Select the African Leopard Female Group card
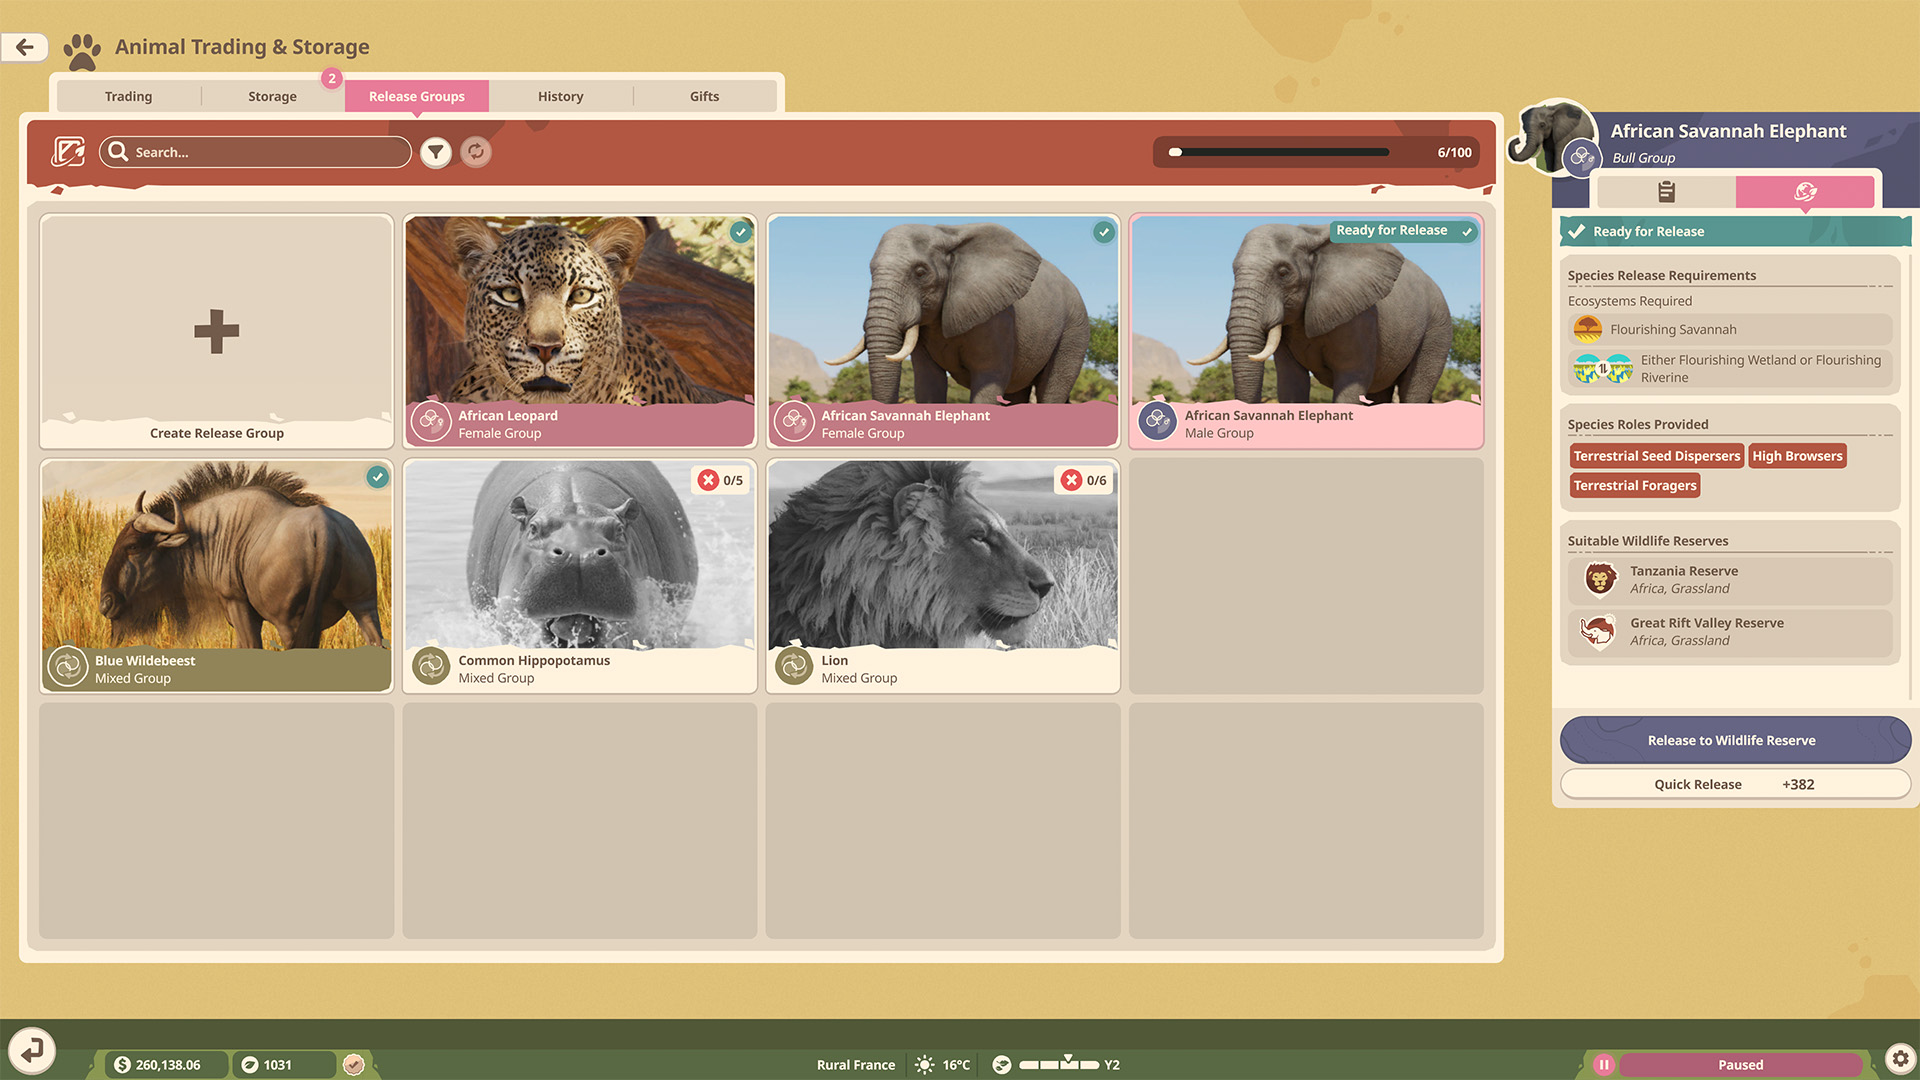1920x1080 pixels. 580,331
